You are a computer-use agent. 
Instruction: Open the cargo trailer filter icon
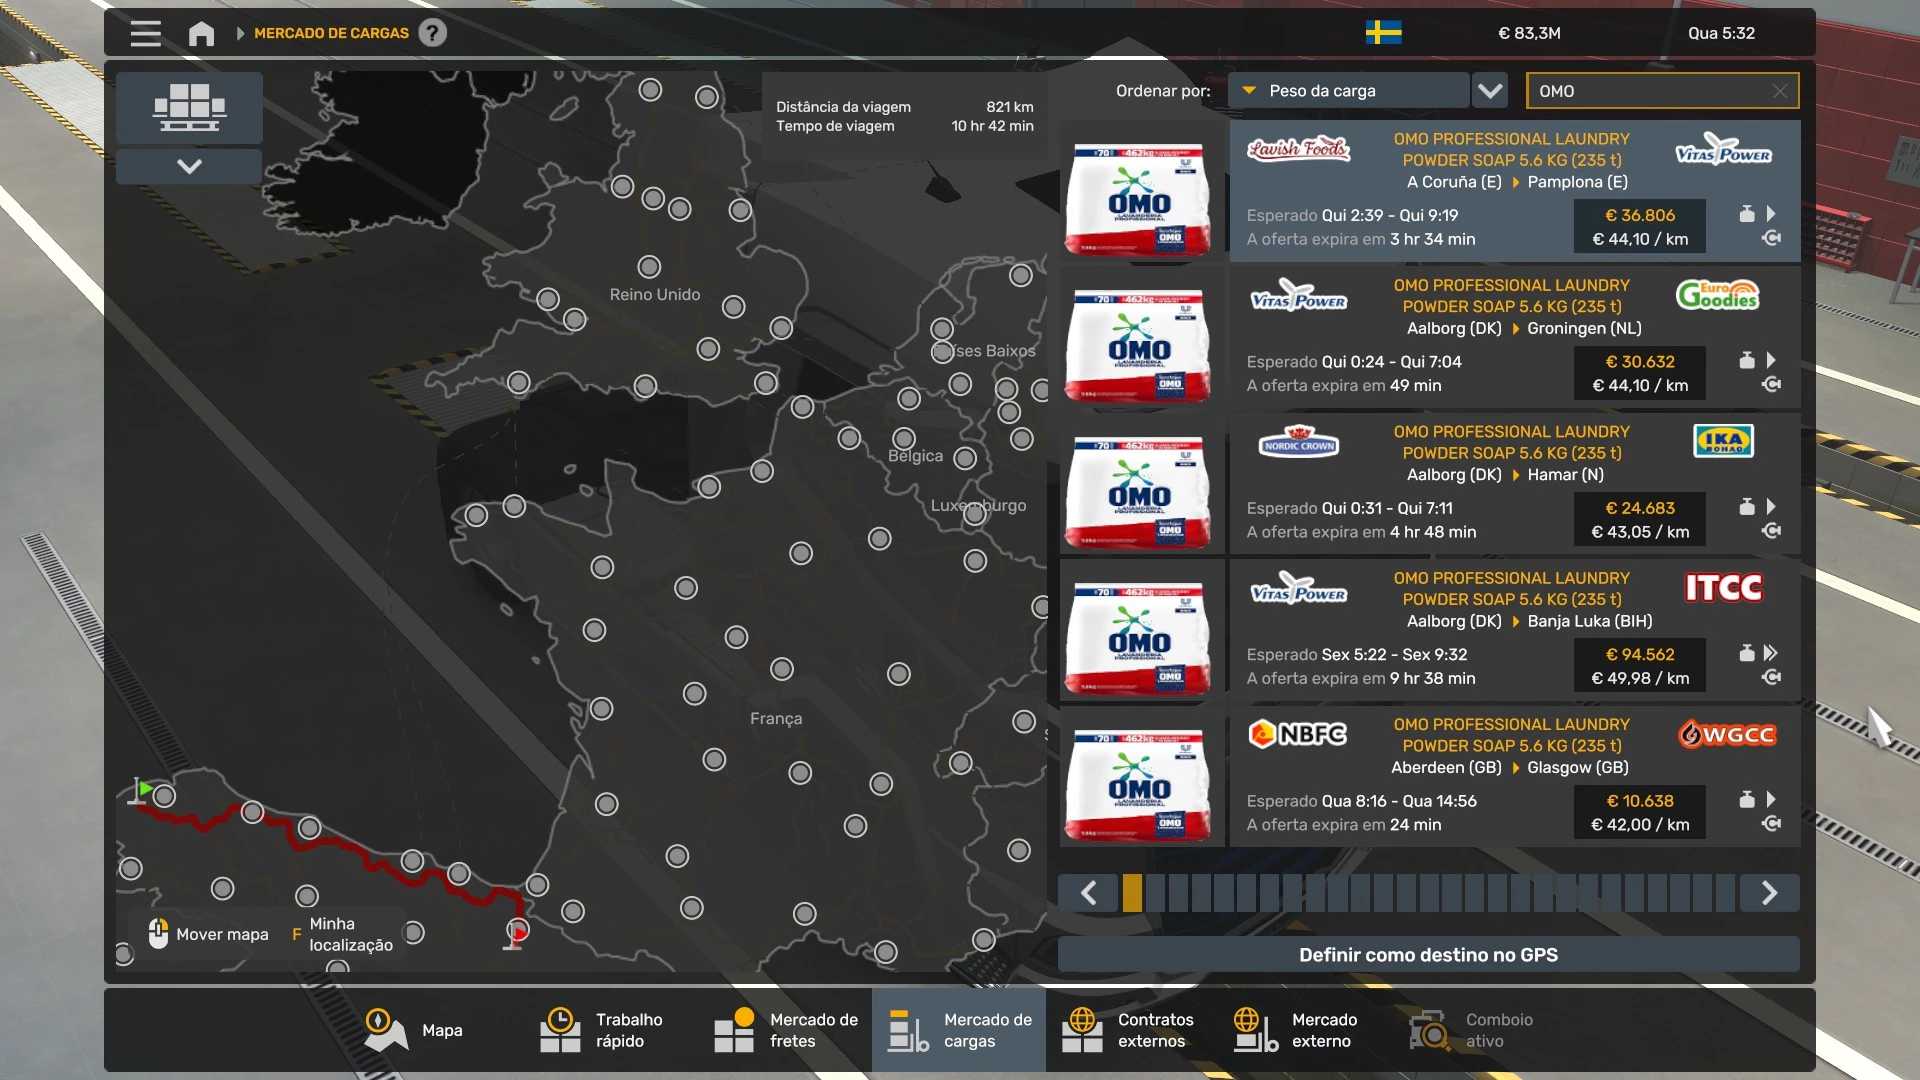click(x=189, y=107)
